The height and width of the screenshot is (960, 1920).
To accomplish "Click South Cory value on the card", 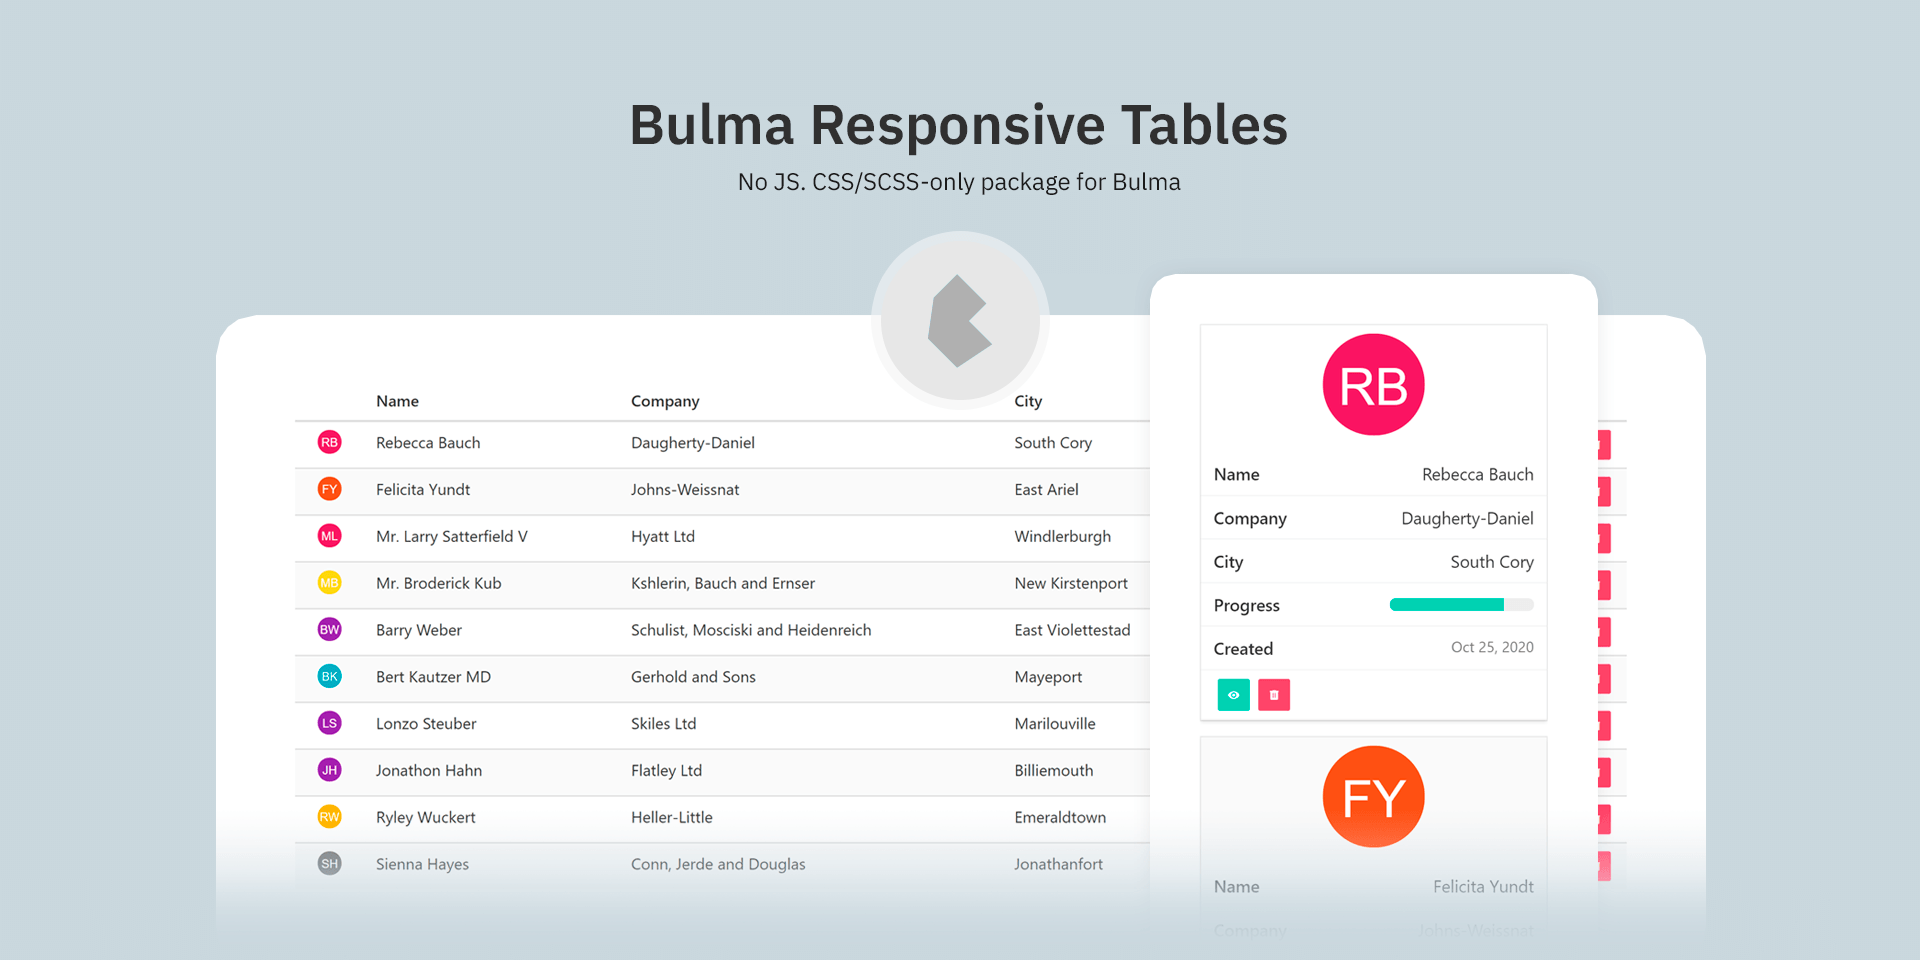I will tap(1492, 562).
